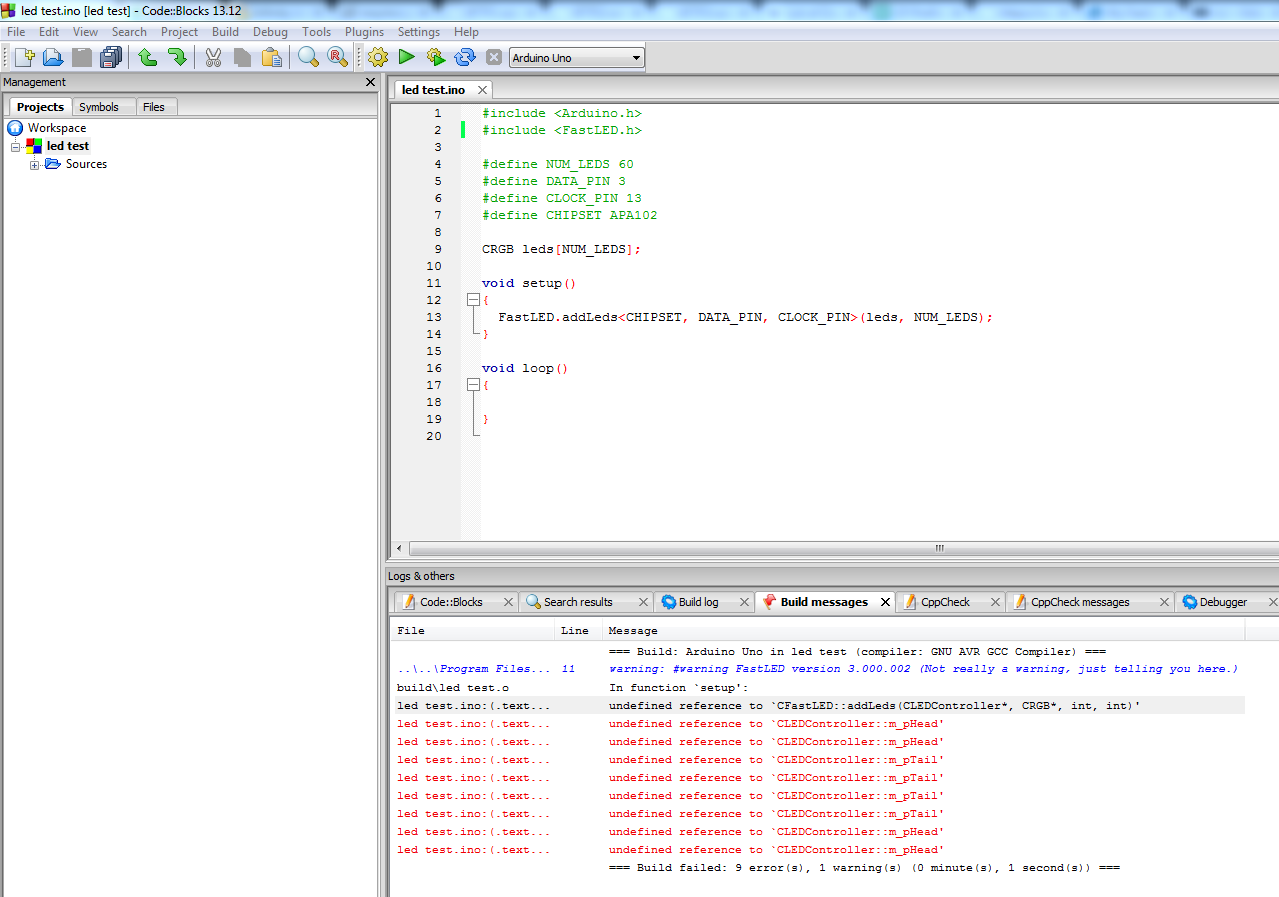
Task: Run the project with green play icon
Action: [x=407, y=58]
